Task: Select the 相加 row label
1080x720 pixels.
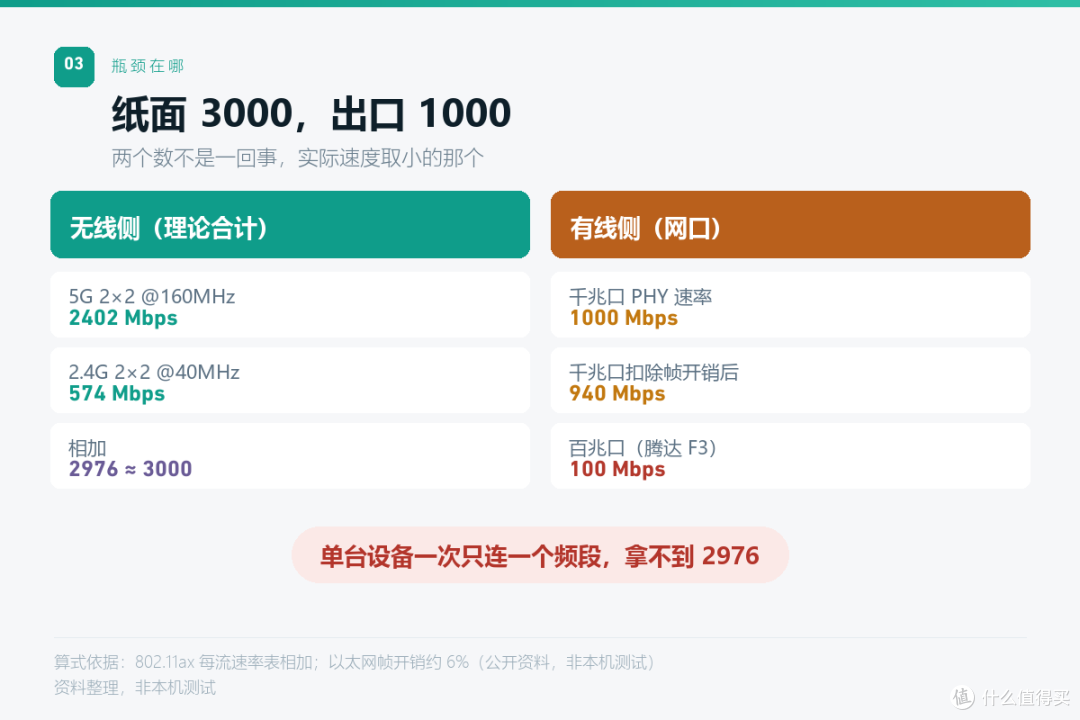Action: pos(87,448)
